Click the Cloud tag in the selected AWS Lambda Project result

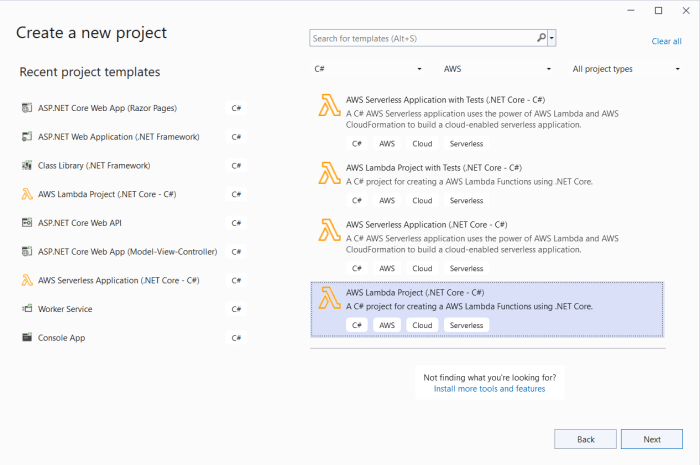[x=422, y=325]
